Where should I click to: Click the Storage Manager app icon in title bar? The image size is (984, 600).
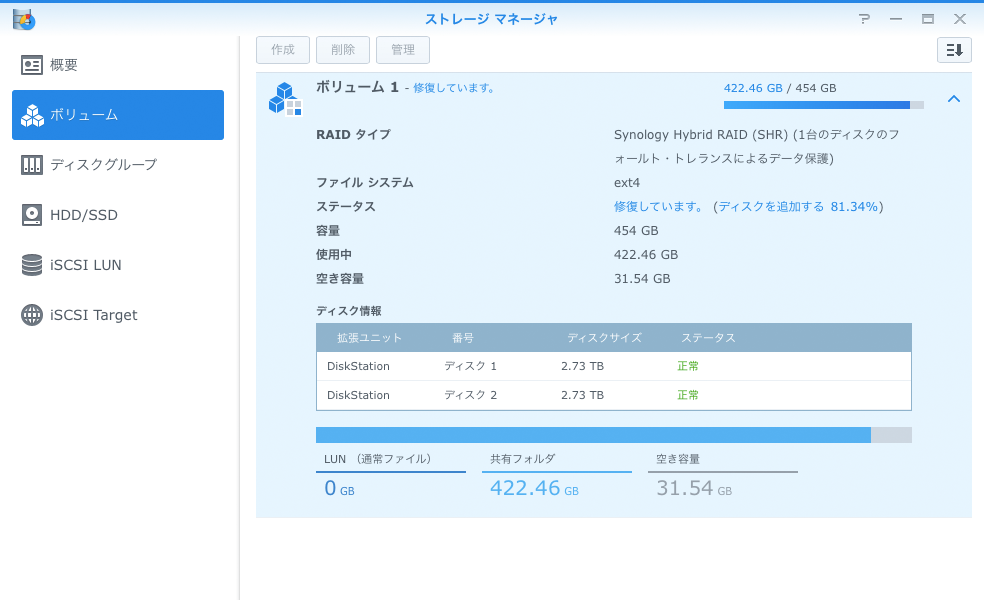(x=24, y=19)
